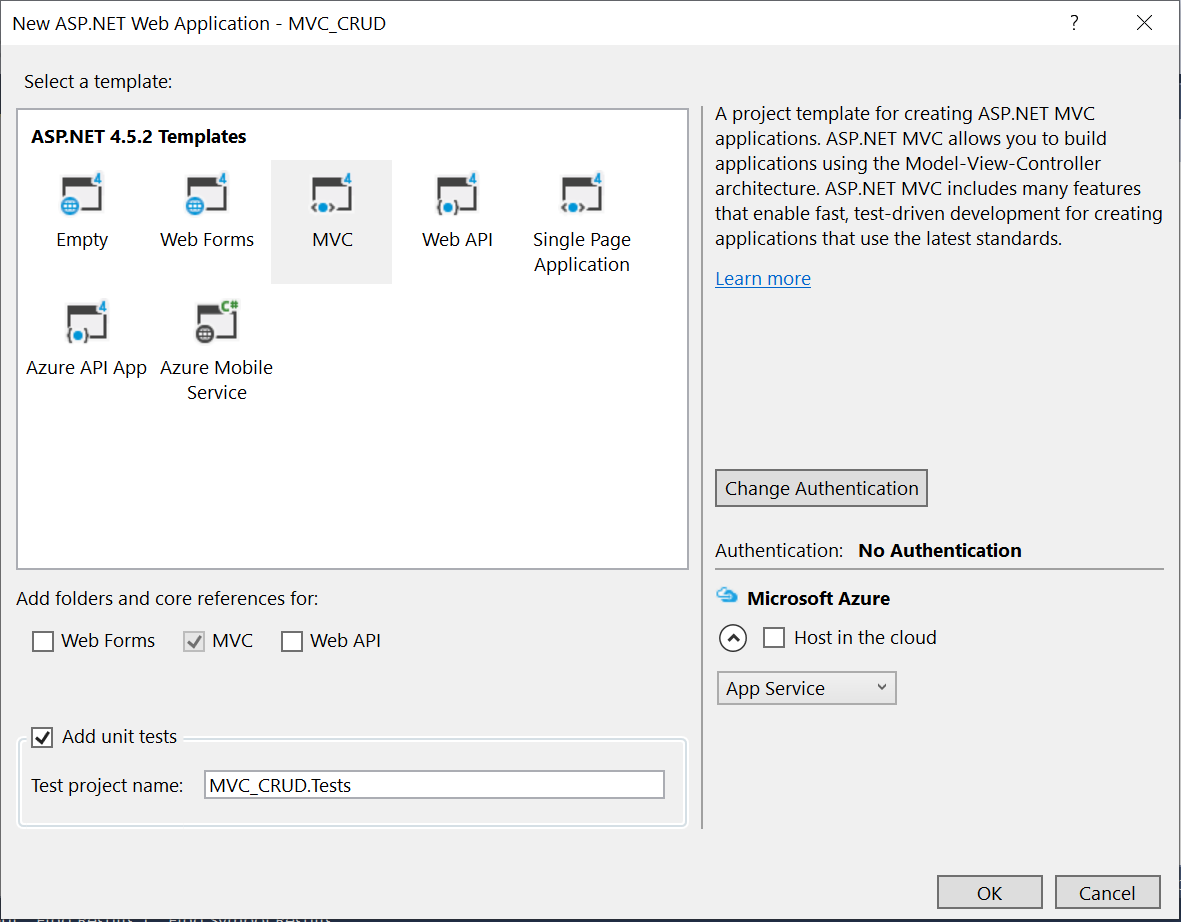
Task: Choose the Single Page Application template
Action: 581,192
